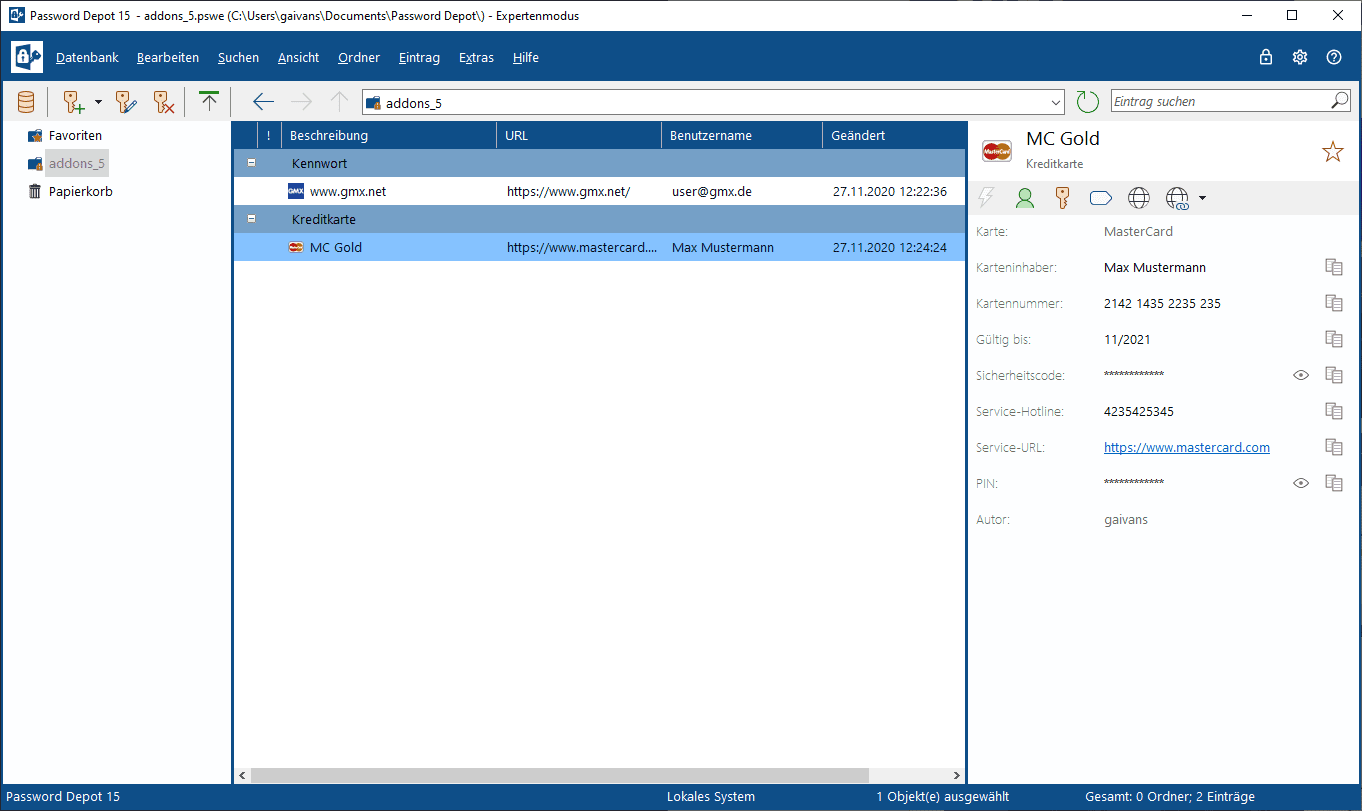Open the Bearbeiten menu

(168, 58)
